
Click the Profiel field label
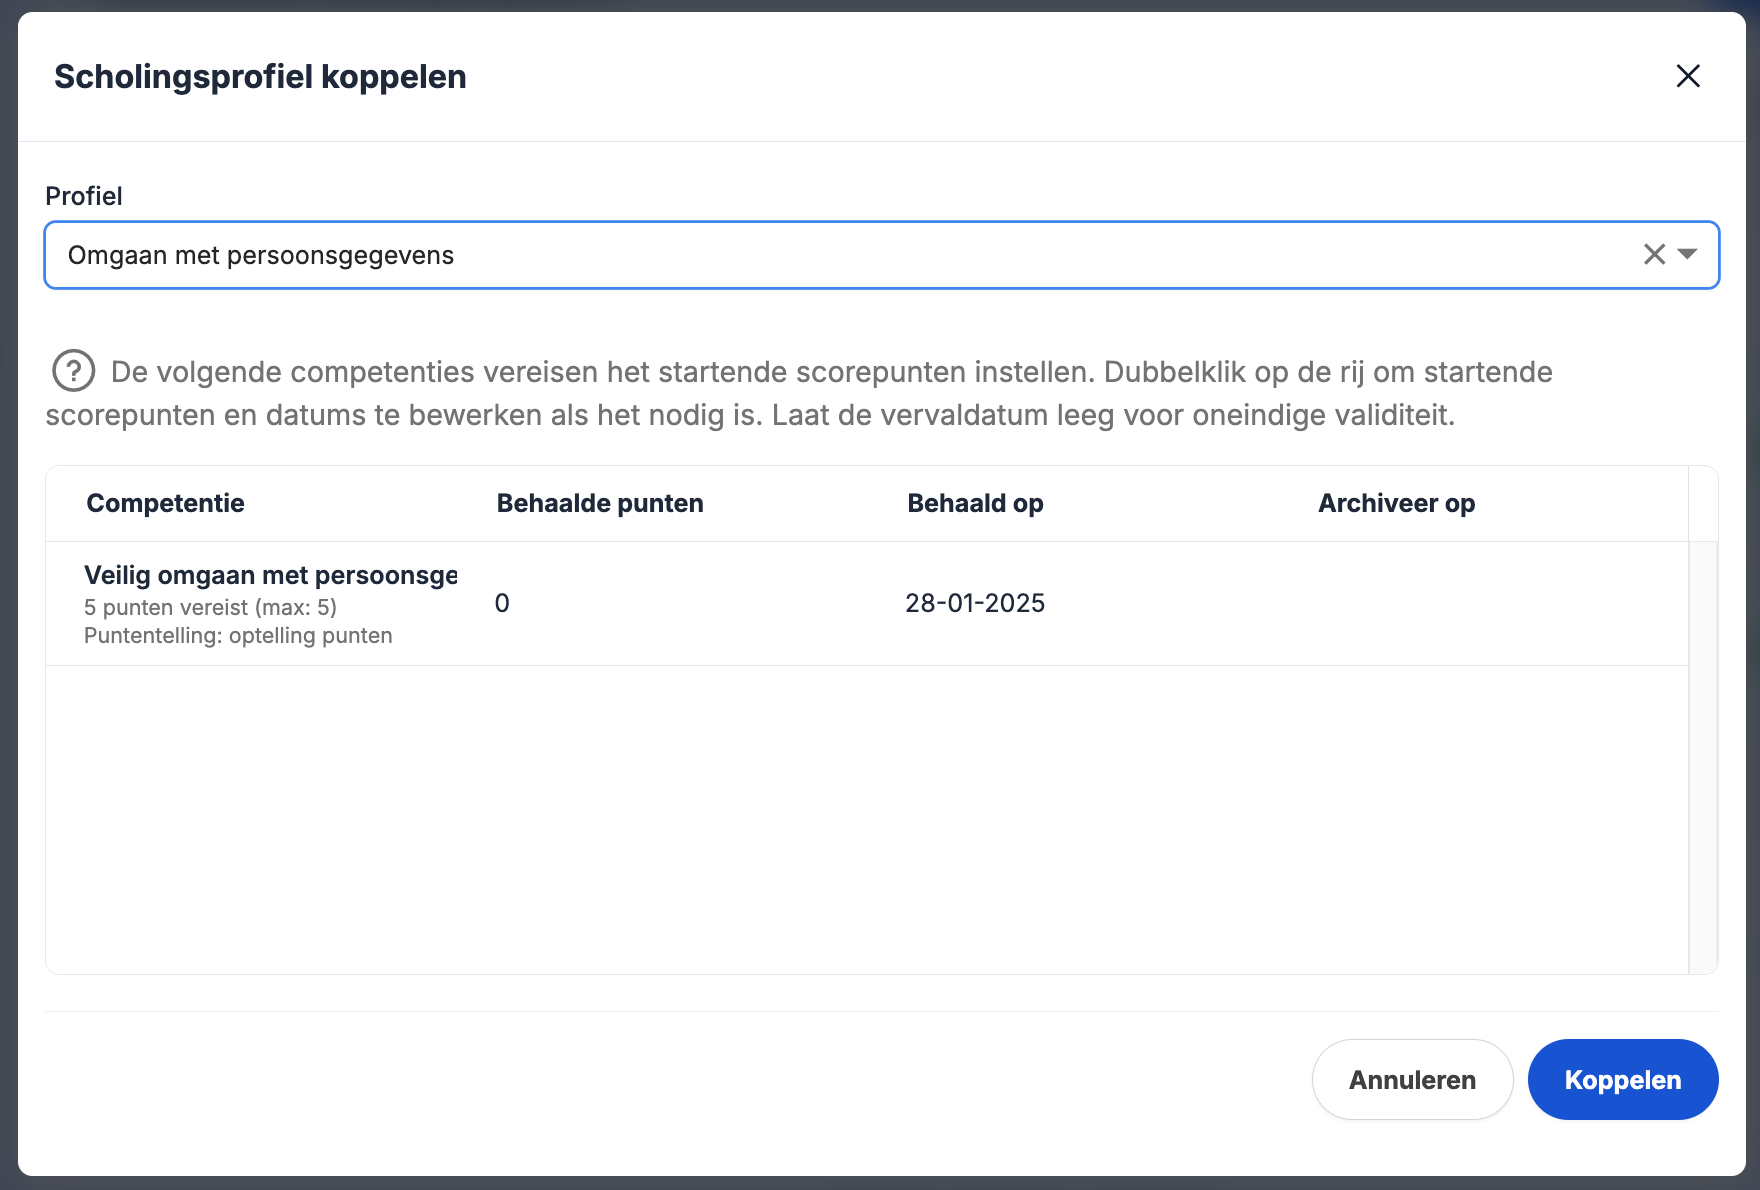(84, 196)
